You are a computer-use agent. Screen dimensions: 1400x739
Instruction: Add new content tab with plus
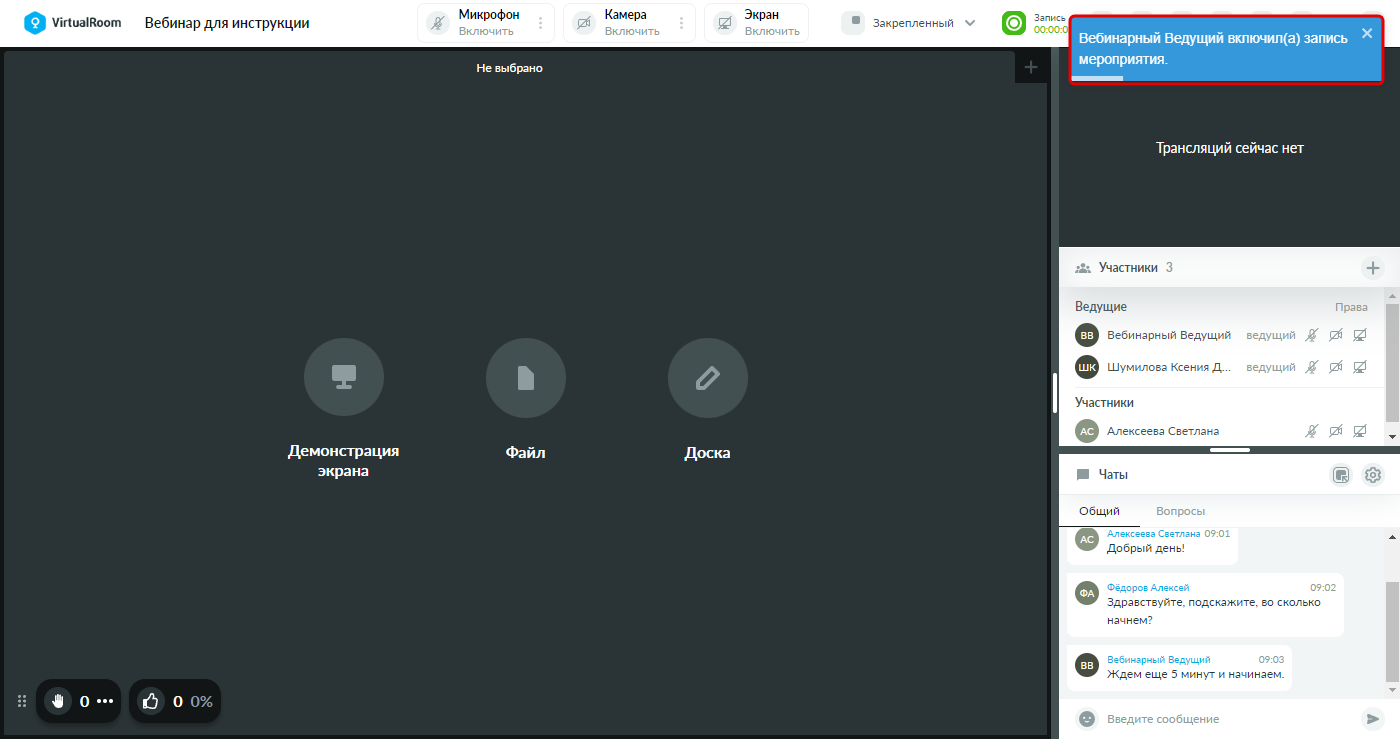click(1031, 68)
